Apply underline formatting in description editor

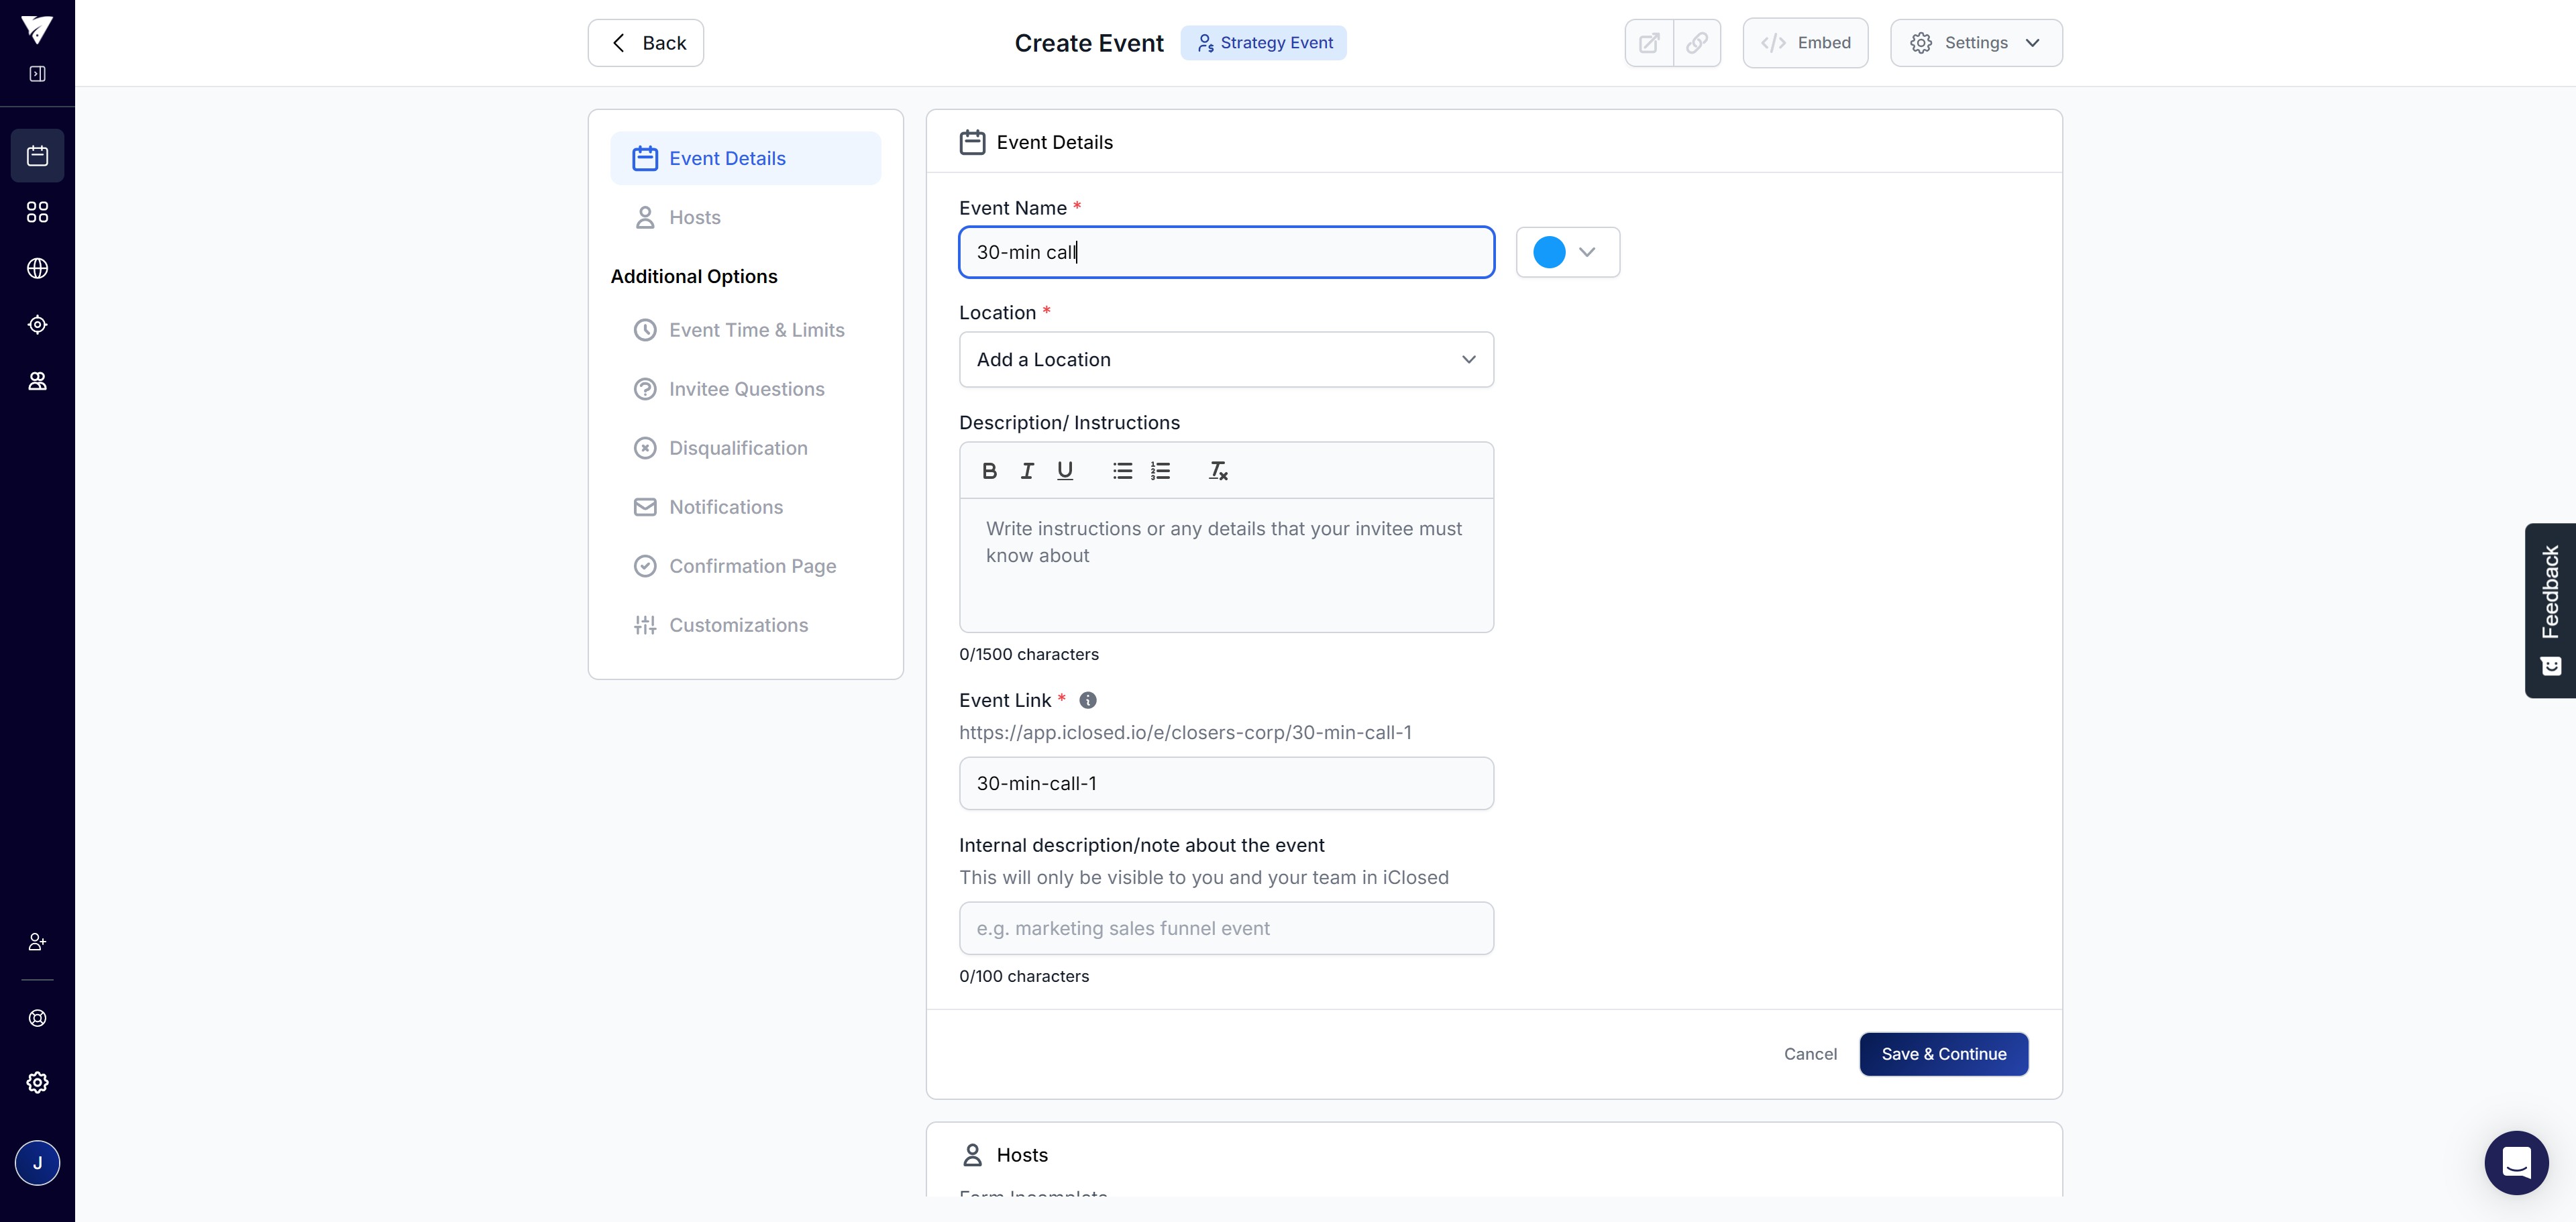point(1065,471)
